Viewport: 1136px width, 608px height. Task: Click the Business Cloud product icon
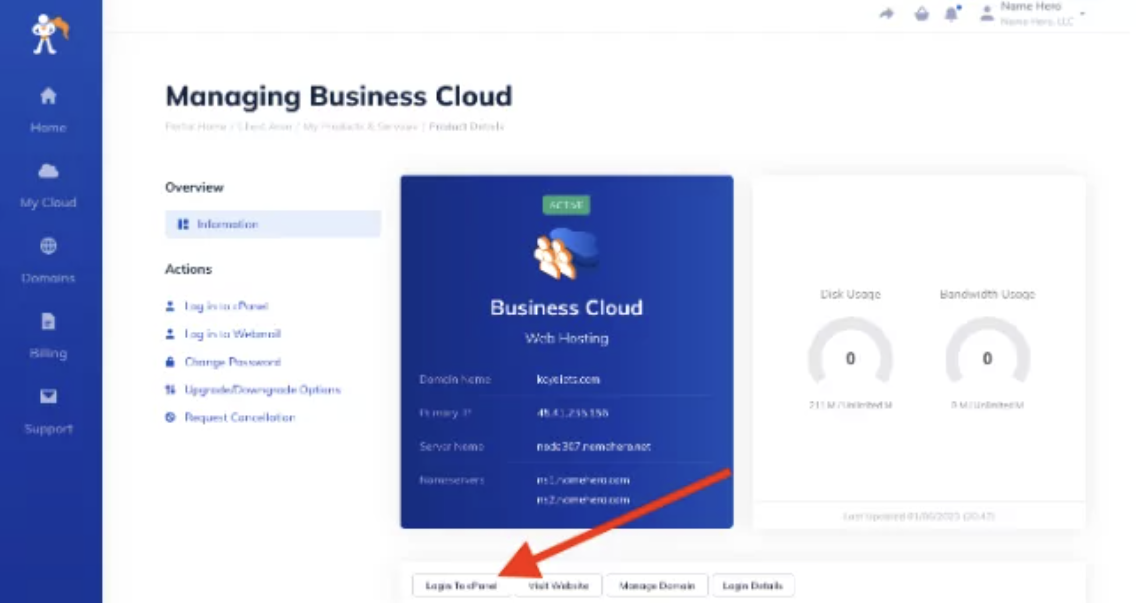[566, 254]
